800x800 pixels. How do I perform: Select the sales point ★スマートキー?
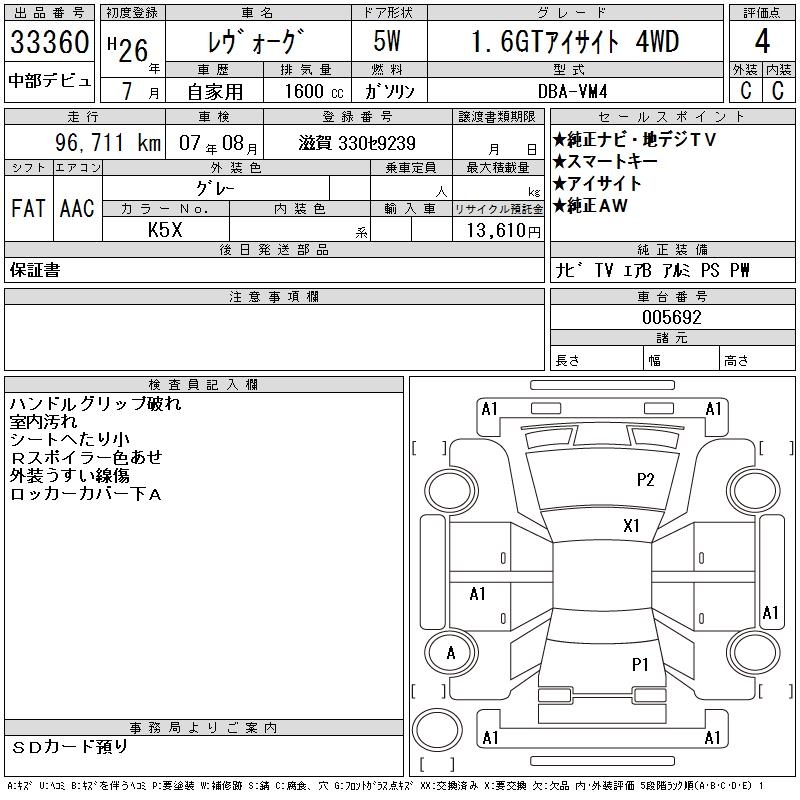pyautogui.click(x=605, y=161)
